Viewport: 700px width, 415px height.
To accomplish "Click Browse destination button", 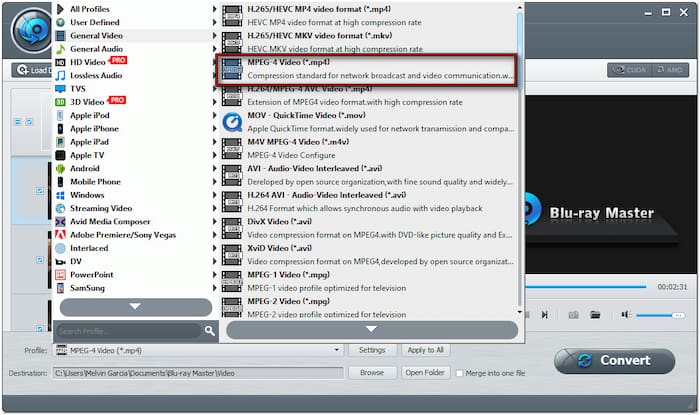I will coord(372,373).
